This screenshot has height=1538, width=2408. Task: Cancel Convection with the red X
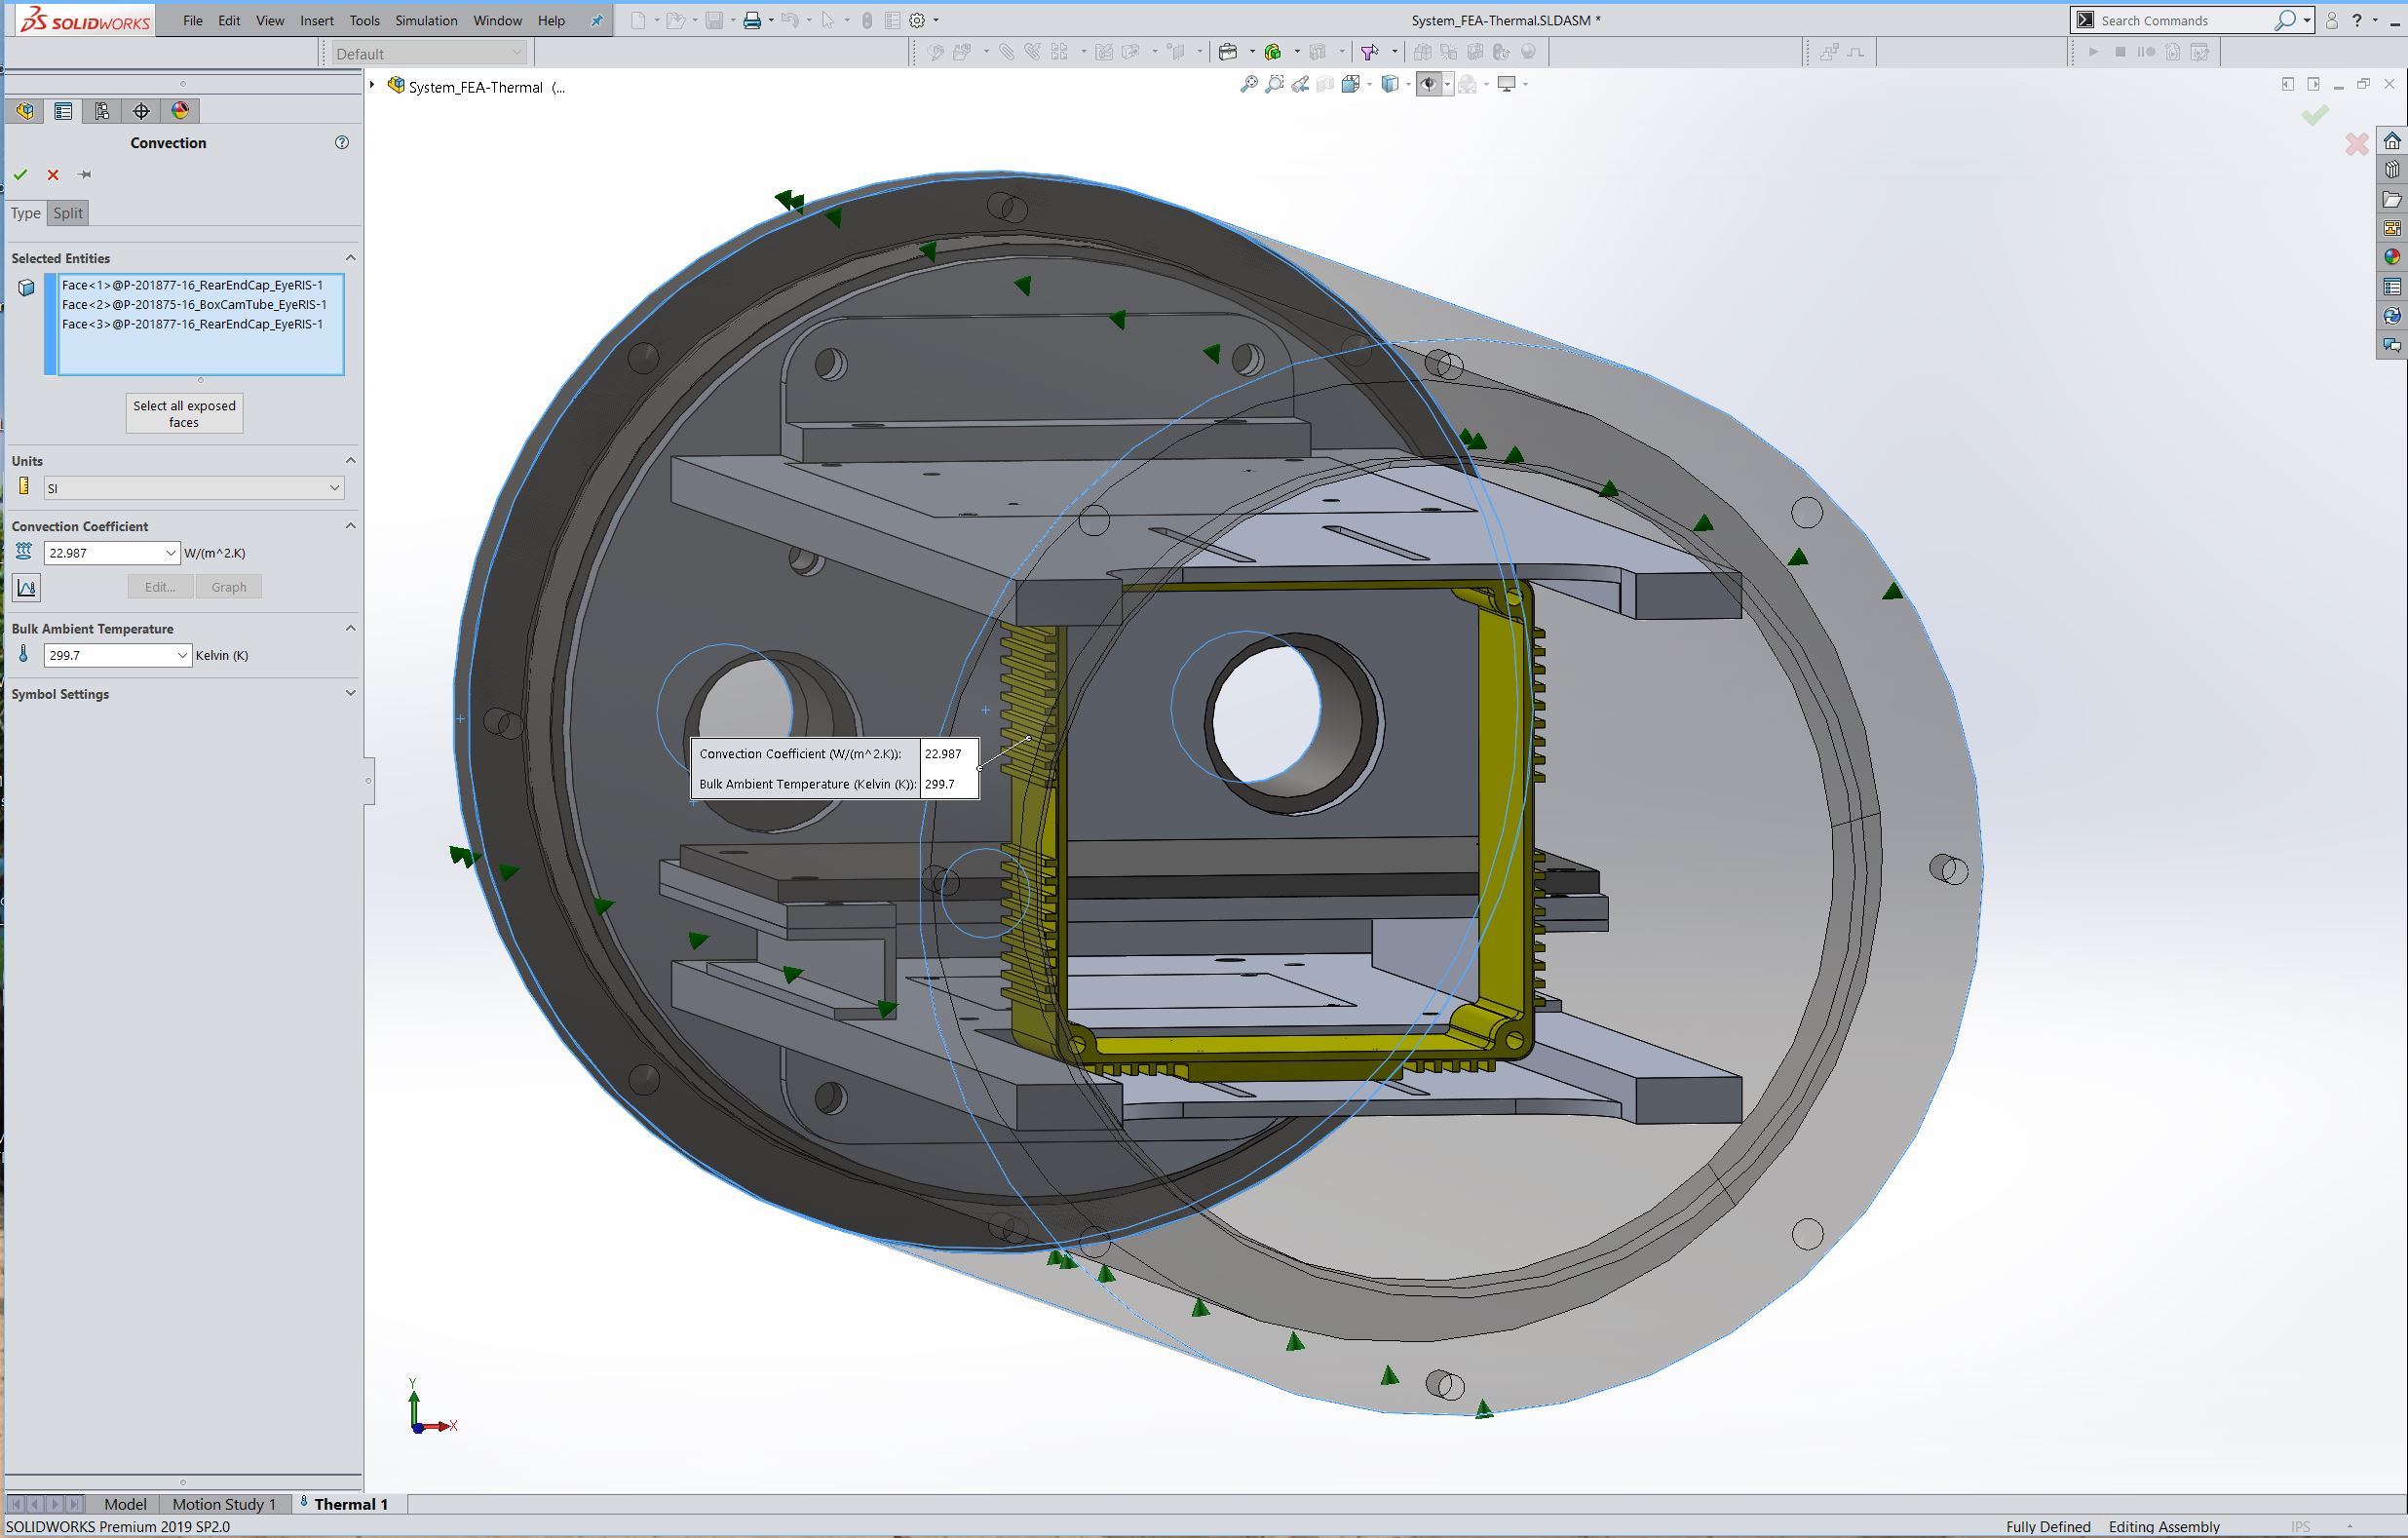[53, 175]
